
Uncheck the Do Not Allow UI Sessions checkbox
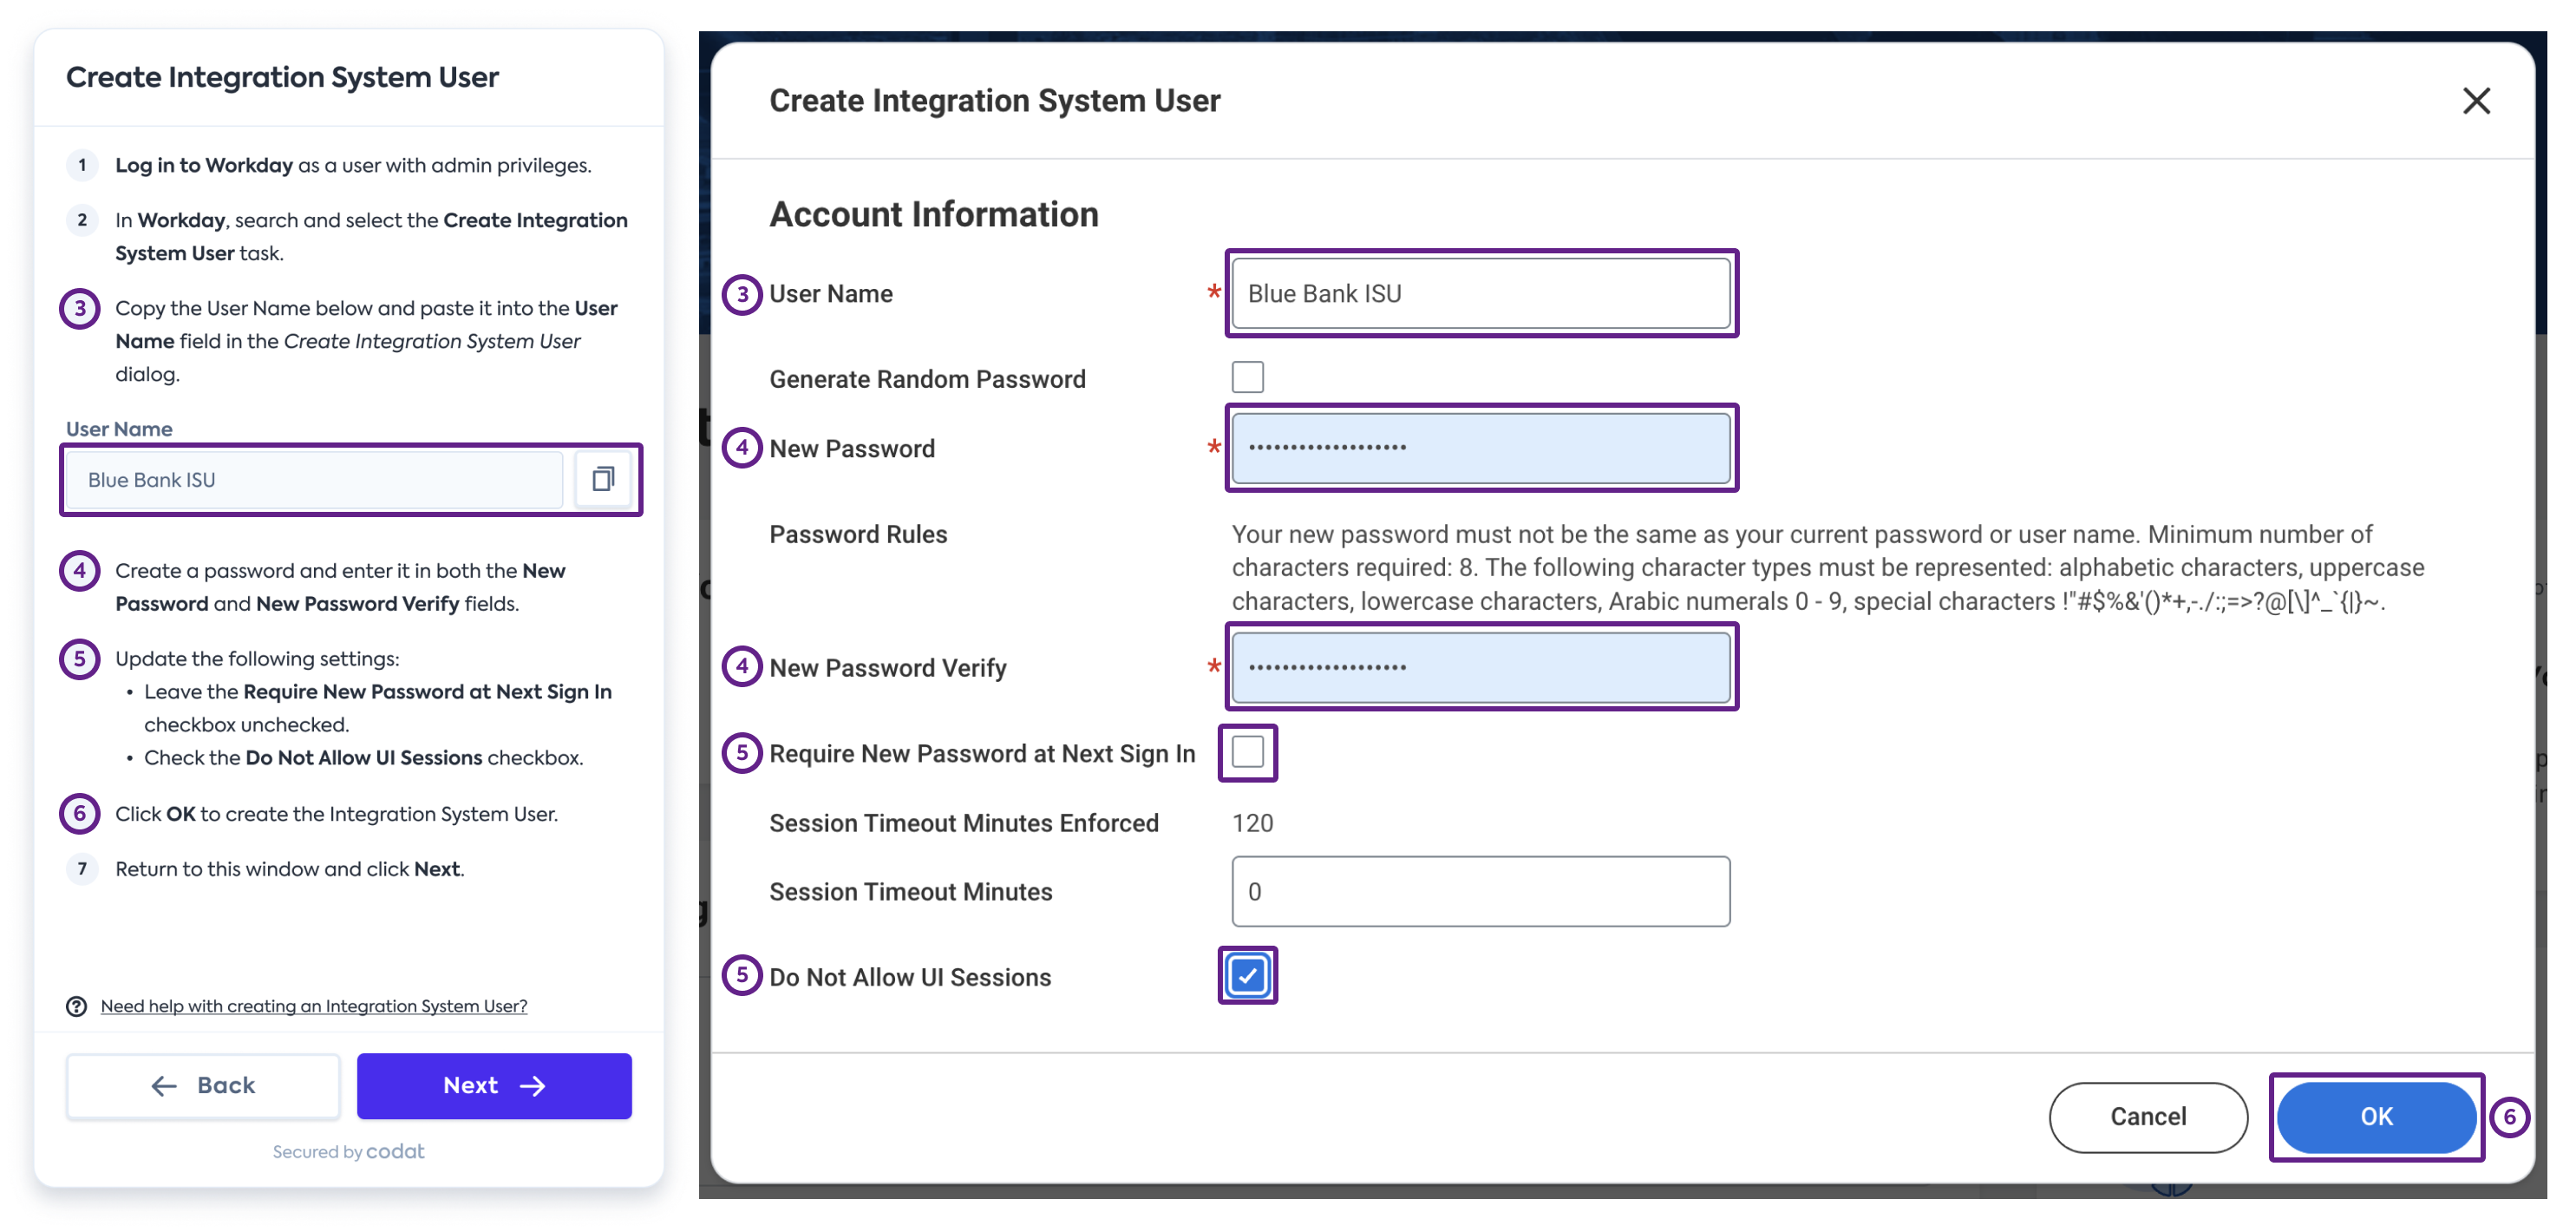[x=1247, y=976]
